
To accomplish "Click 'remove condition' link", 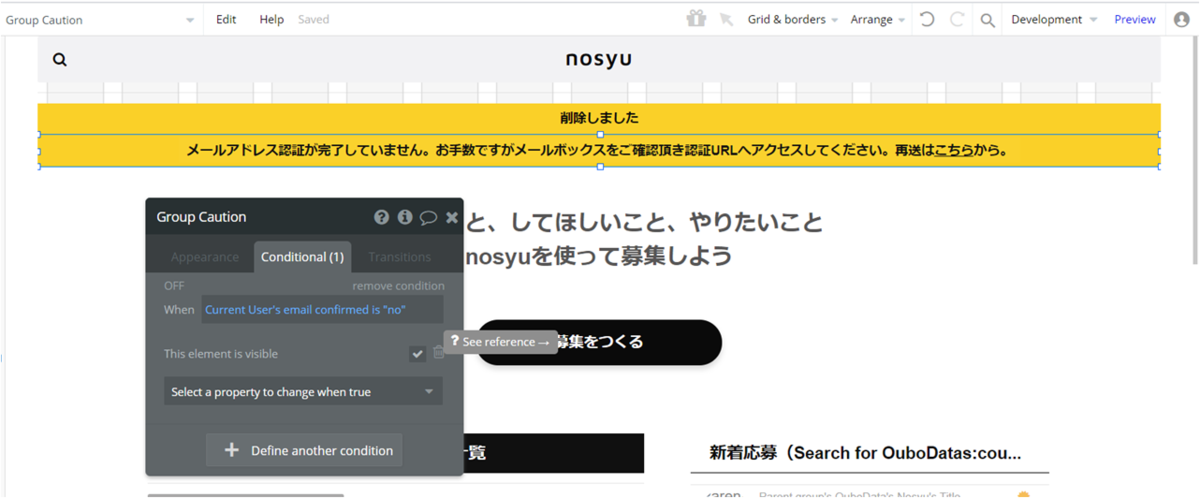I will point(398,285).
